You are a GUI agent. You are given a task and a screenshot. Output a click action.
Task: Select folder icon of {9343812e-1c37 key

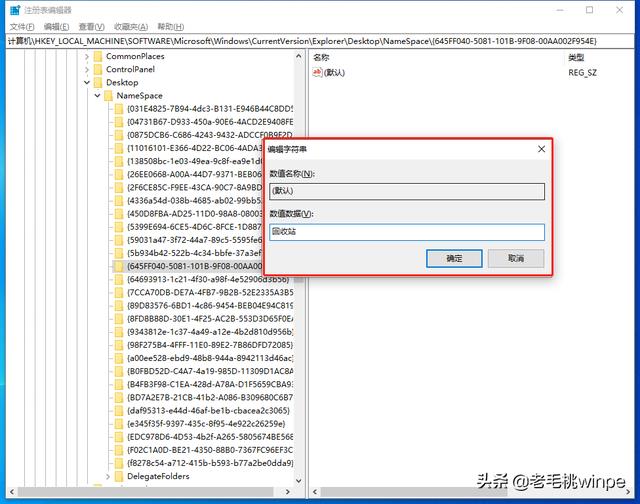119,332
